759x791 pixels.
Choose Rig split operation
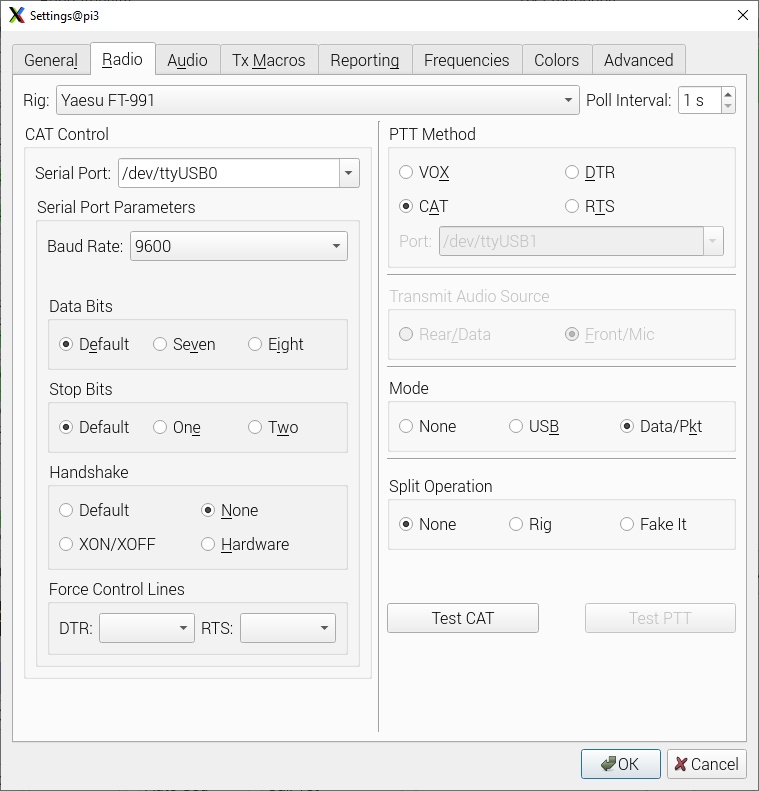click(530, 524)
